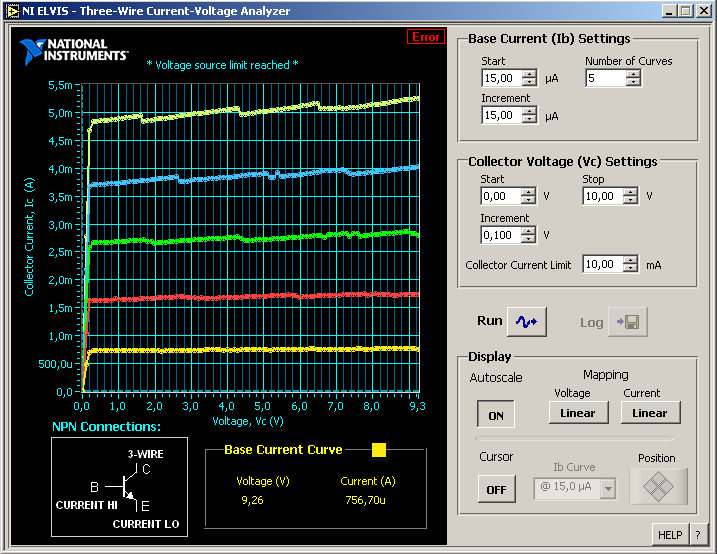Screen dimensions: 717x554
Task: Click the red Error indicator
Action: (x=425, y=37)
